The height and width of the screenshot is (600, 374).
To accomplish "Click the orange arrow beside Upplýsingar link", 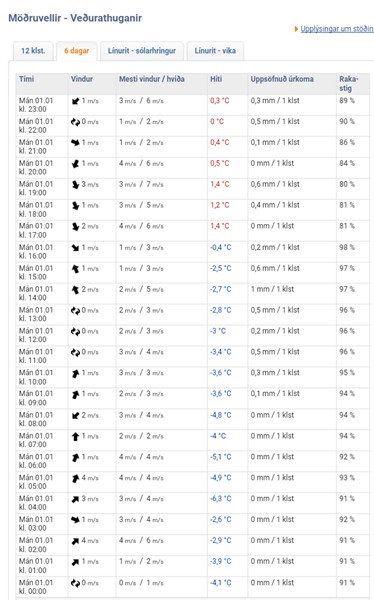I will 296,29.
